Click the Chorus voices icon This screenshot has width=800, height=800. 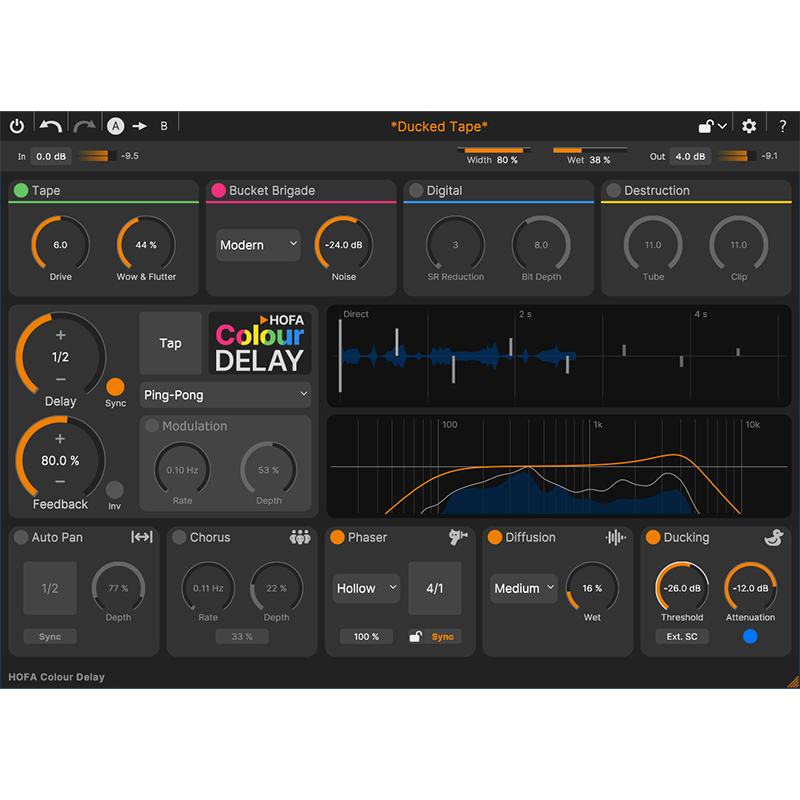[x=300, y=537]
